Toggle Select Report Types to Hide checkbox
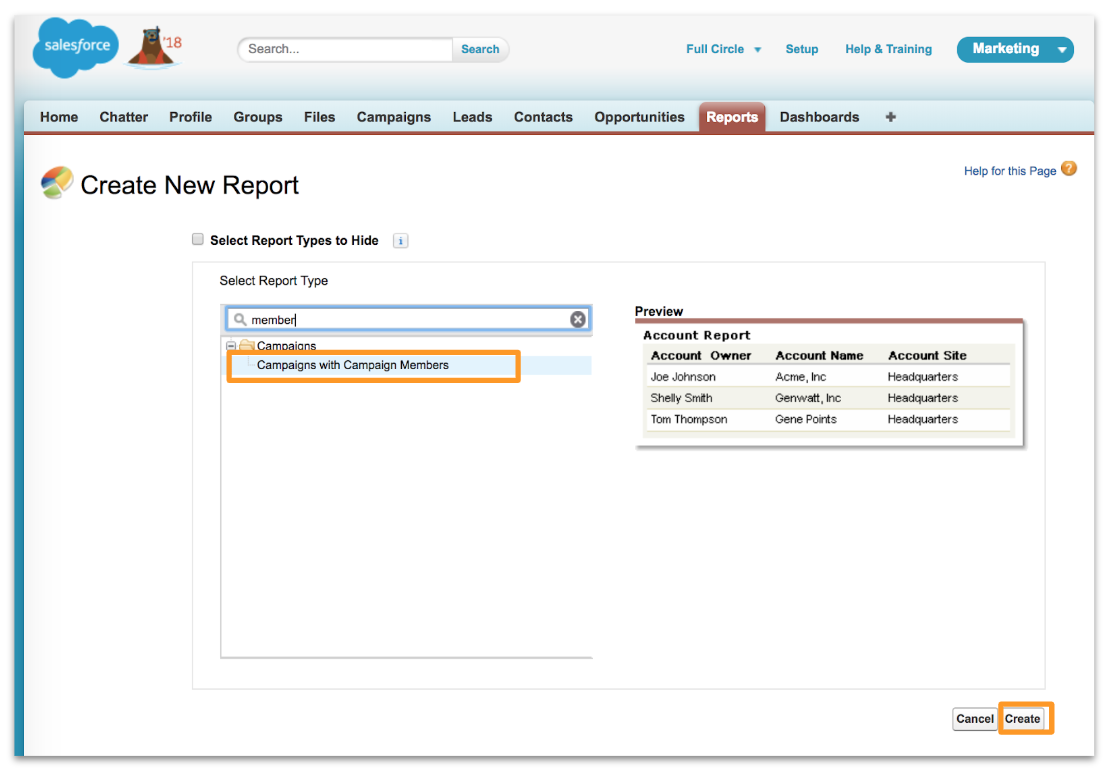 198,240
